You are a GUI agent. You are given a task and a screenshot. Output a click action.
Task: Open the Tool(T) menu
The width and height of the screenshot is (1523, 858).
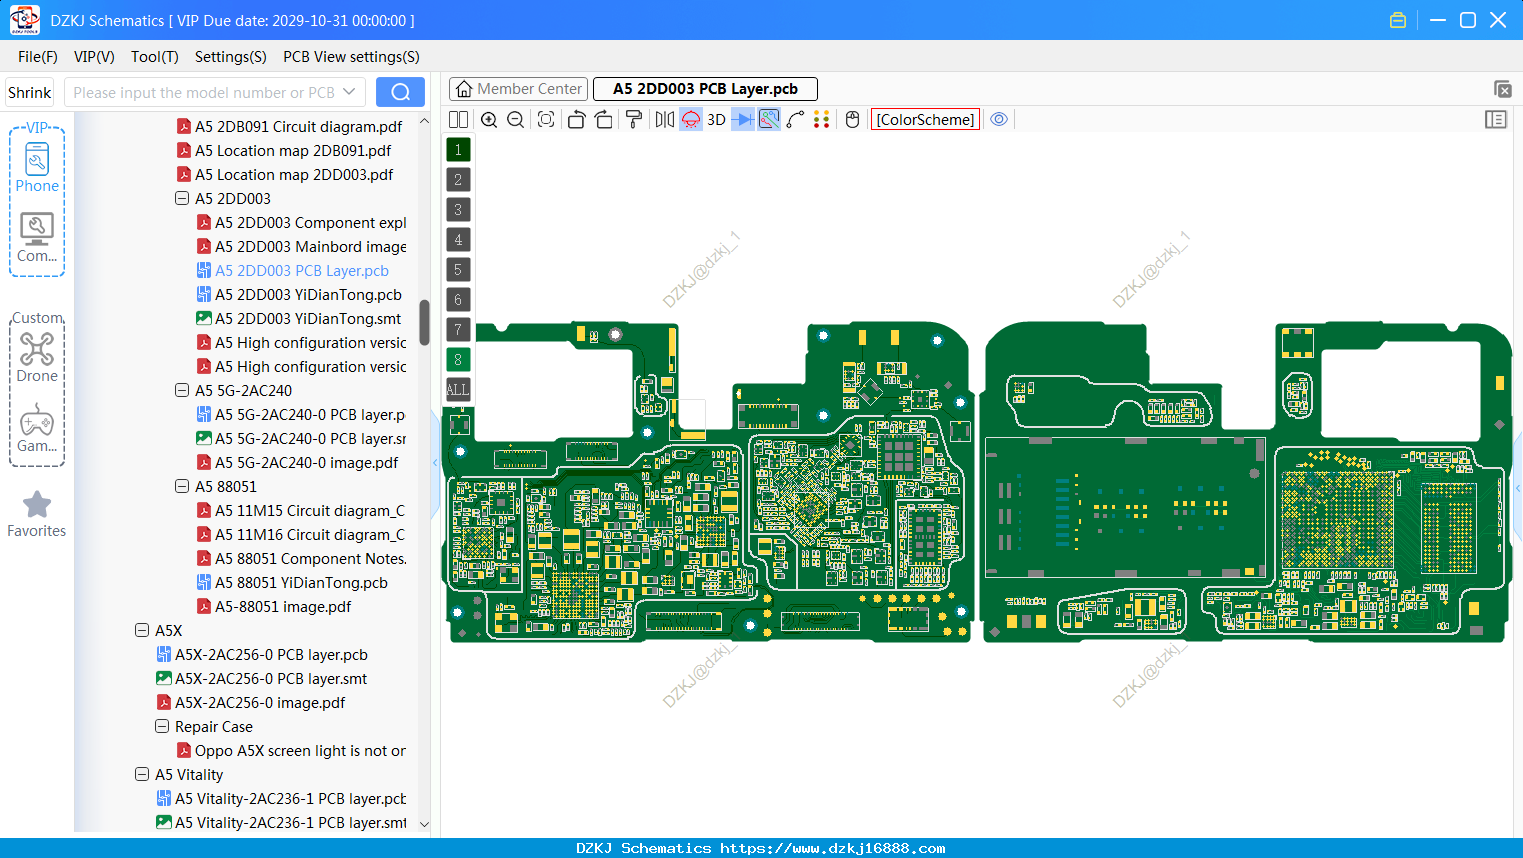coord(155,57)
